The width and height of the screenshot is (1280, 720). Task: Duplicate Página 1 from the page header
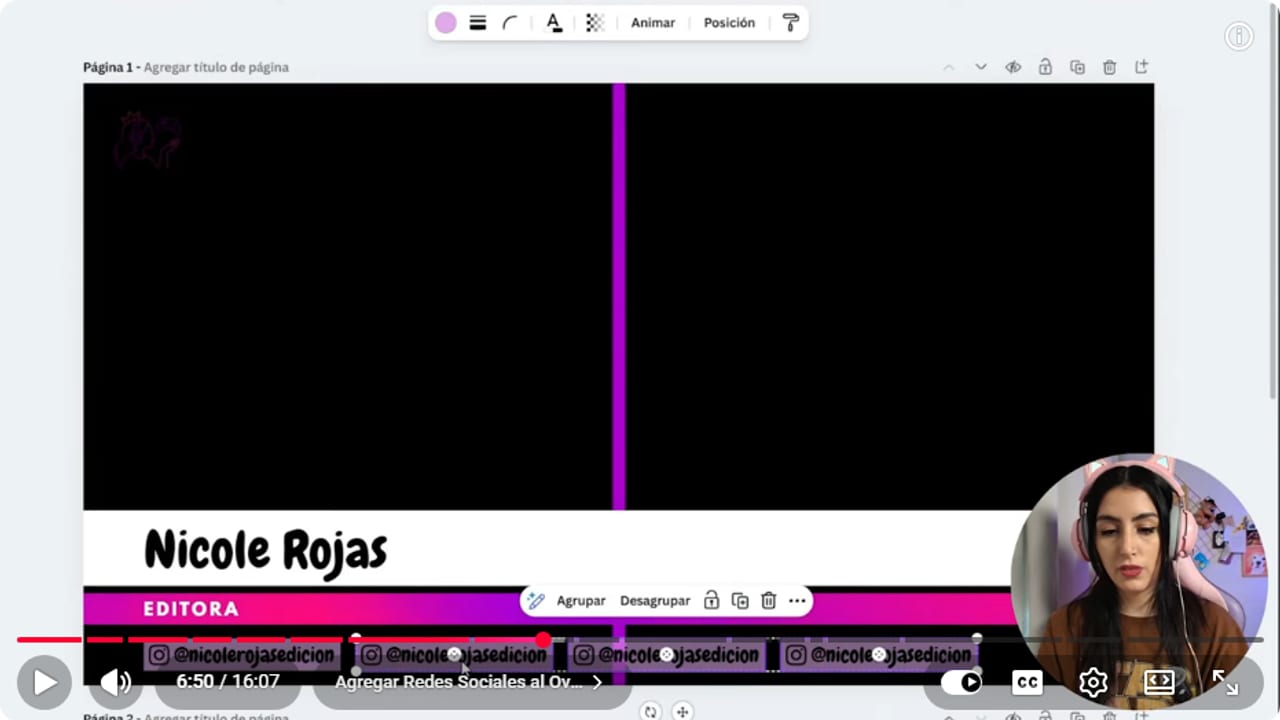[1077, 67]
